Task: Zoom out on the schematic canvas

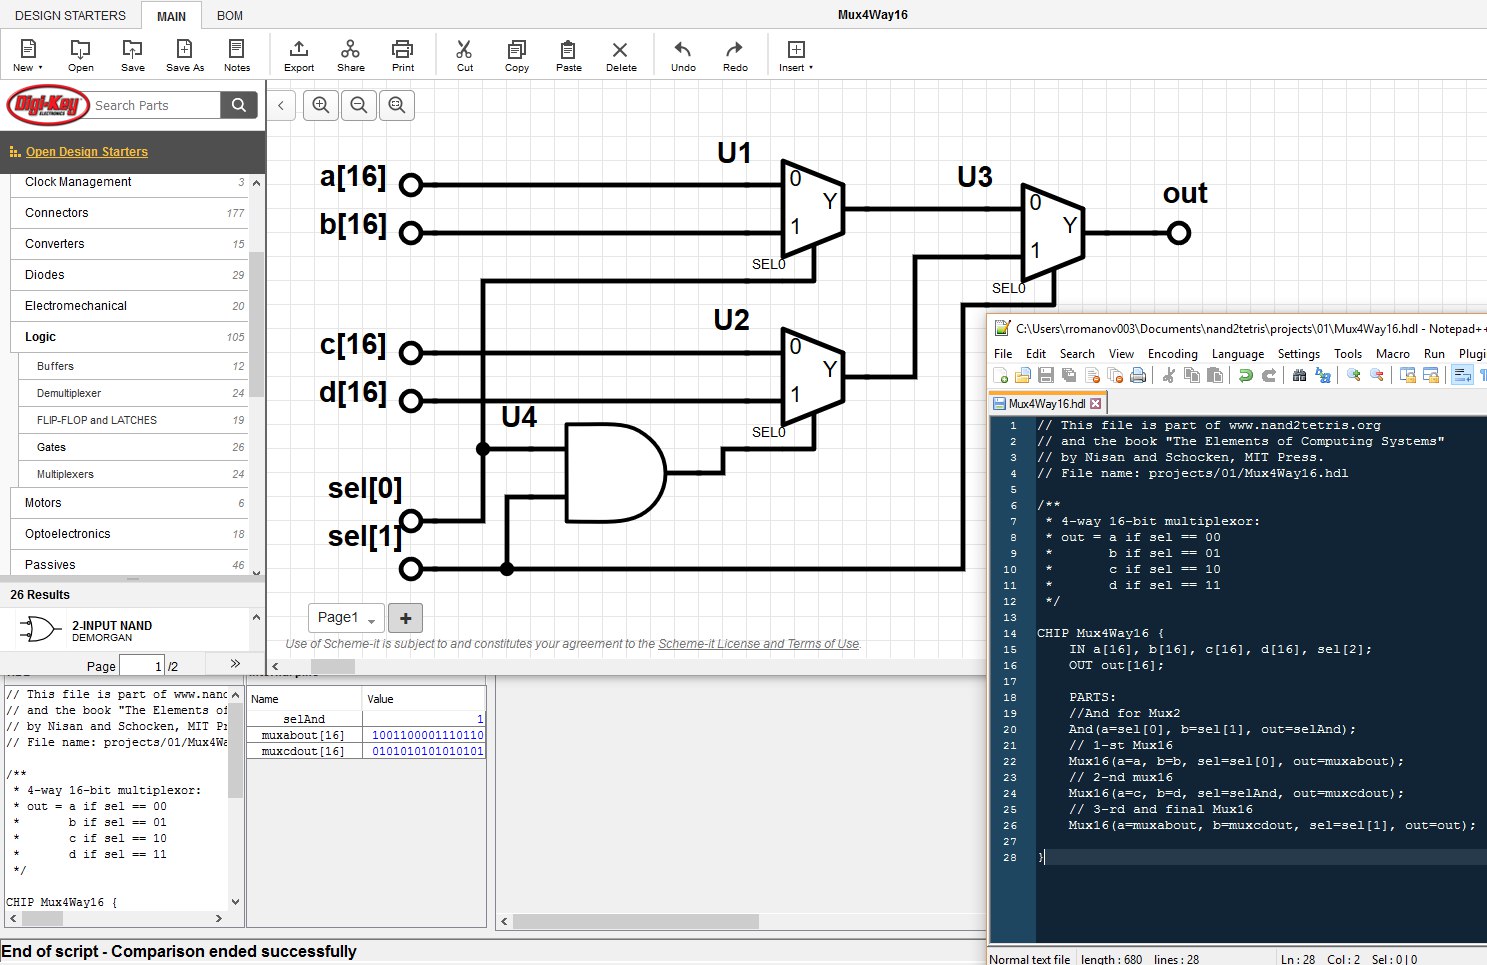Action: click(359, 105)
